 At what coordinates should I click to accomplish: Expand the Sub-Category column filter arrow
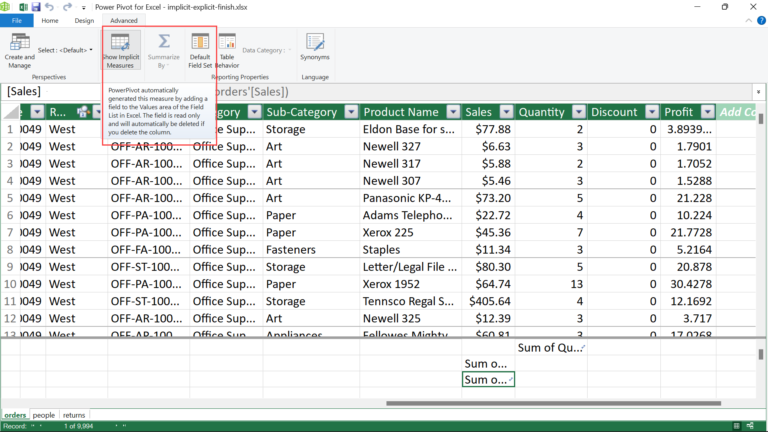[350, 112]
